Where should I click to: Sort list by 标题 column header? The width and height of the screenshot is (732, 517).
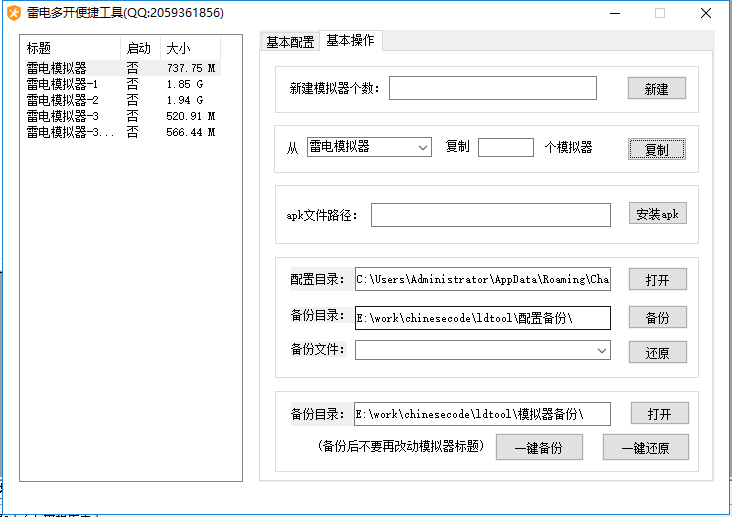(70, 48)
